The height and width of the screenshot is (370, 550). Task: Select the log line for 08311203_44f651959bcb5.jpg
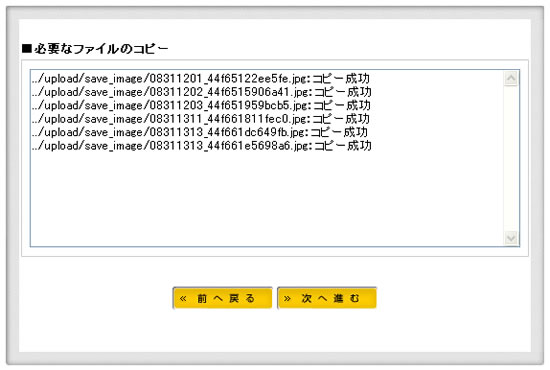[201, 105]
